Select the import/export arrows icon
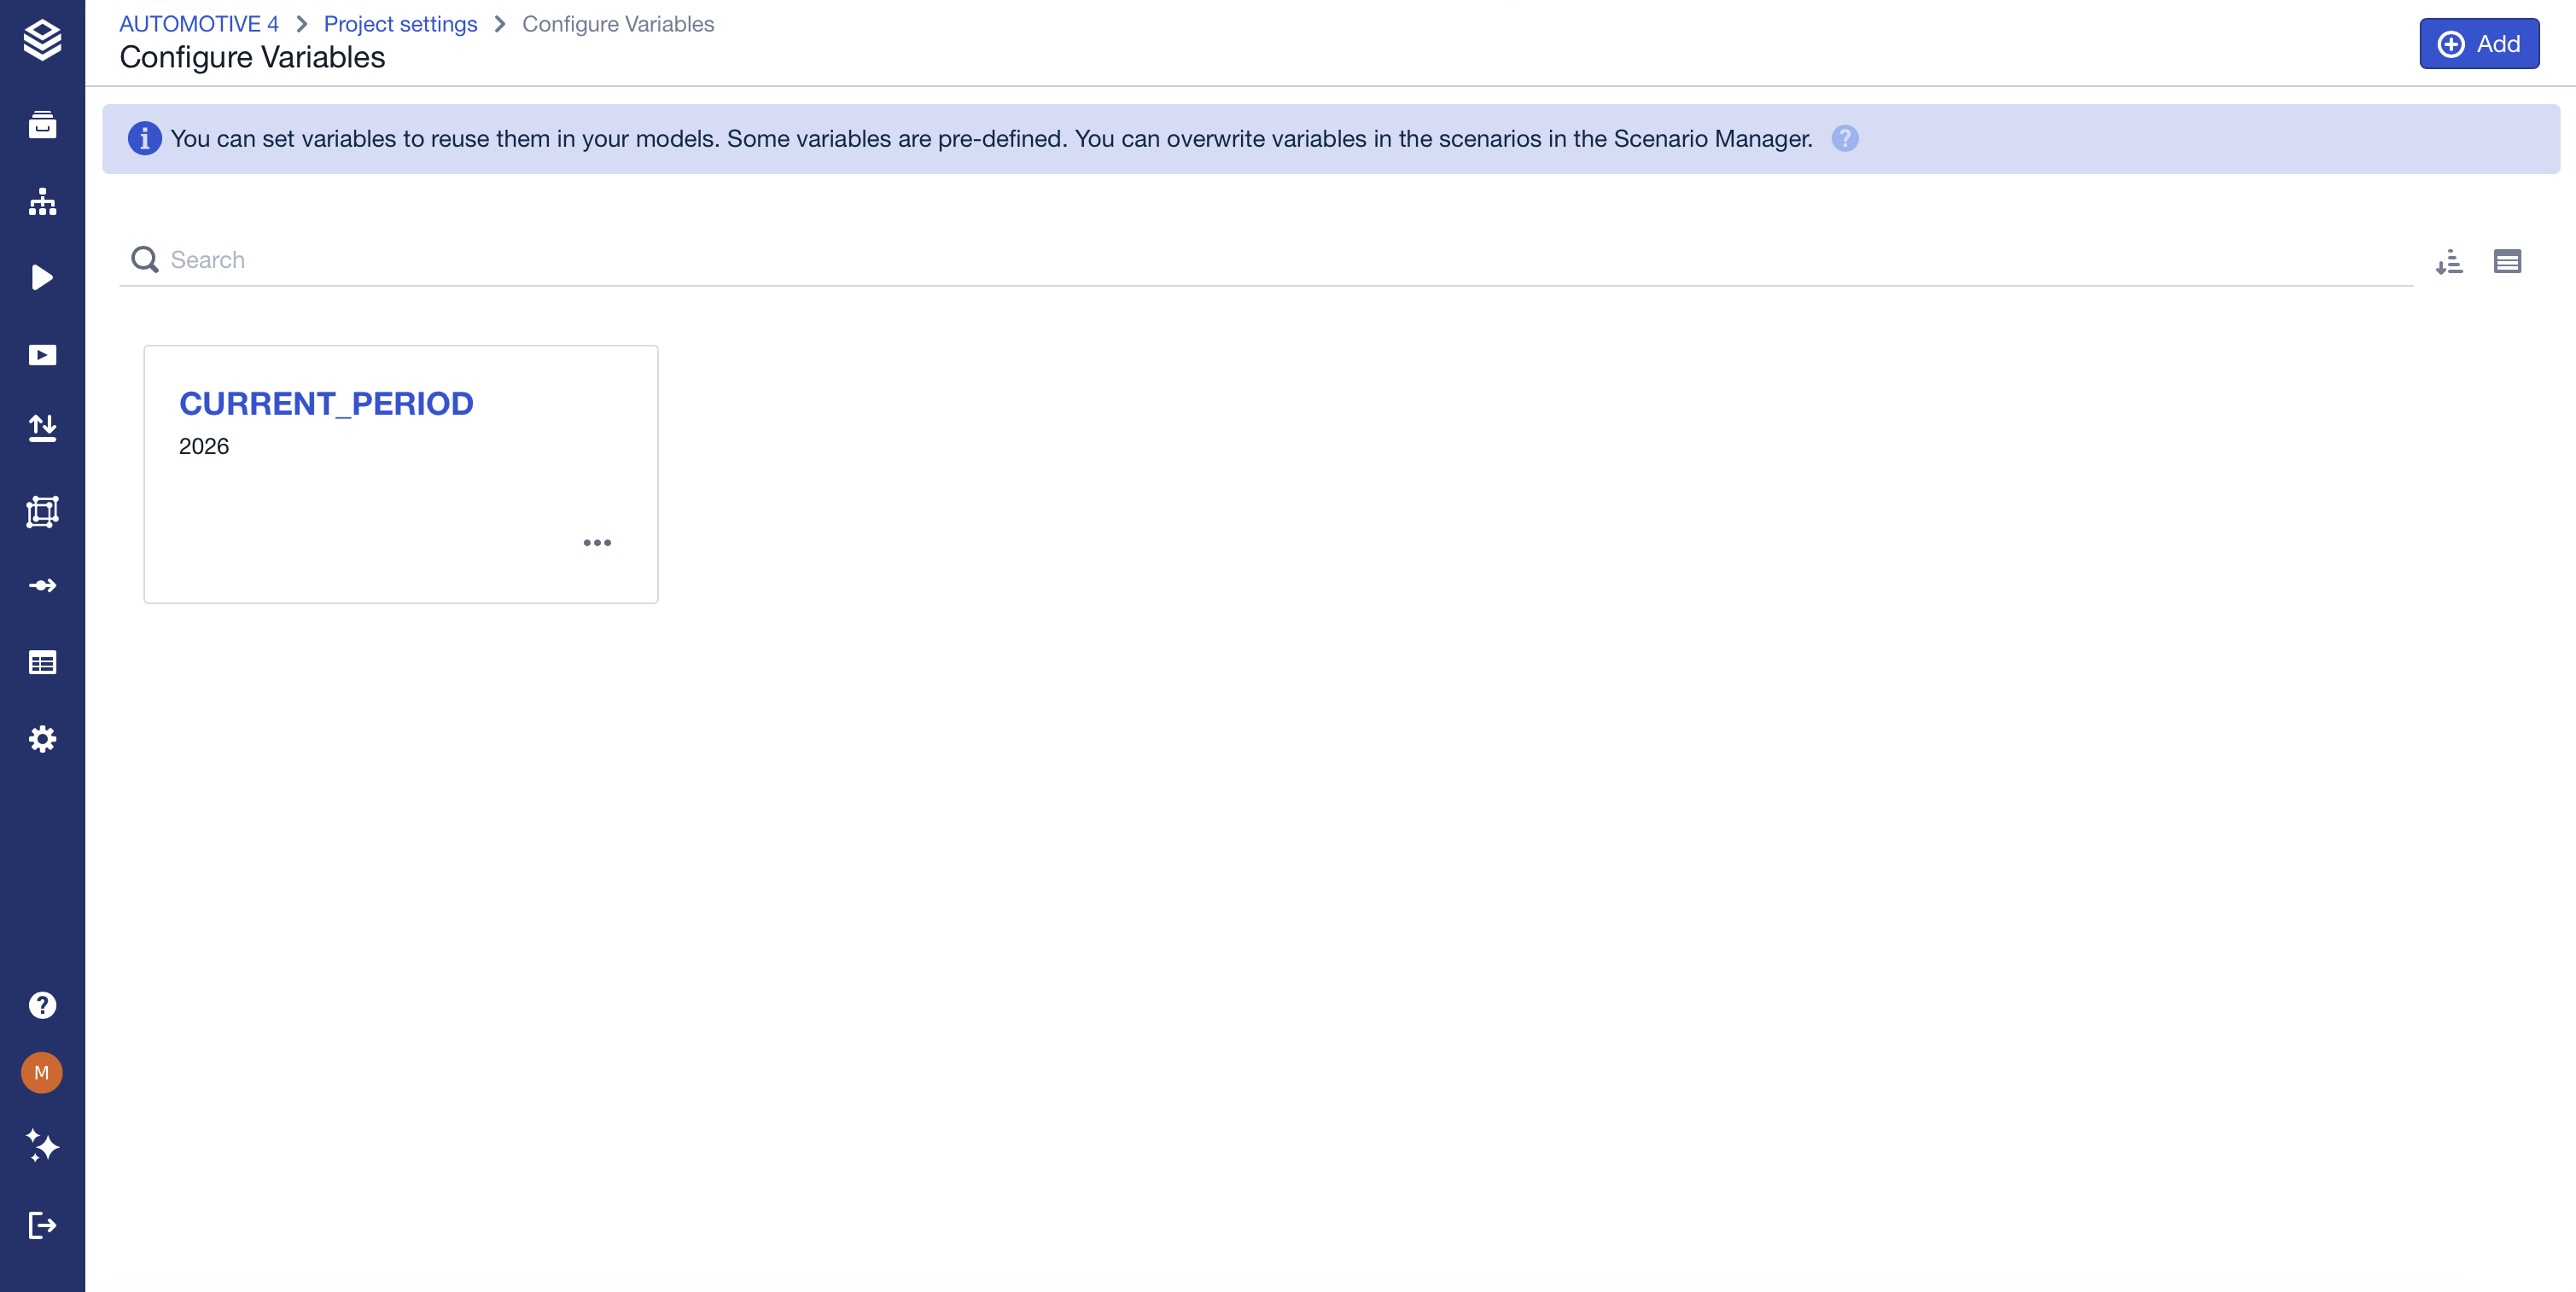This screenshot has width=2576, height=1292. click(x=42, y=428)
